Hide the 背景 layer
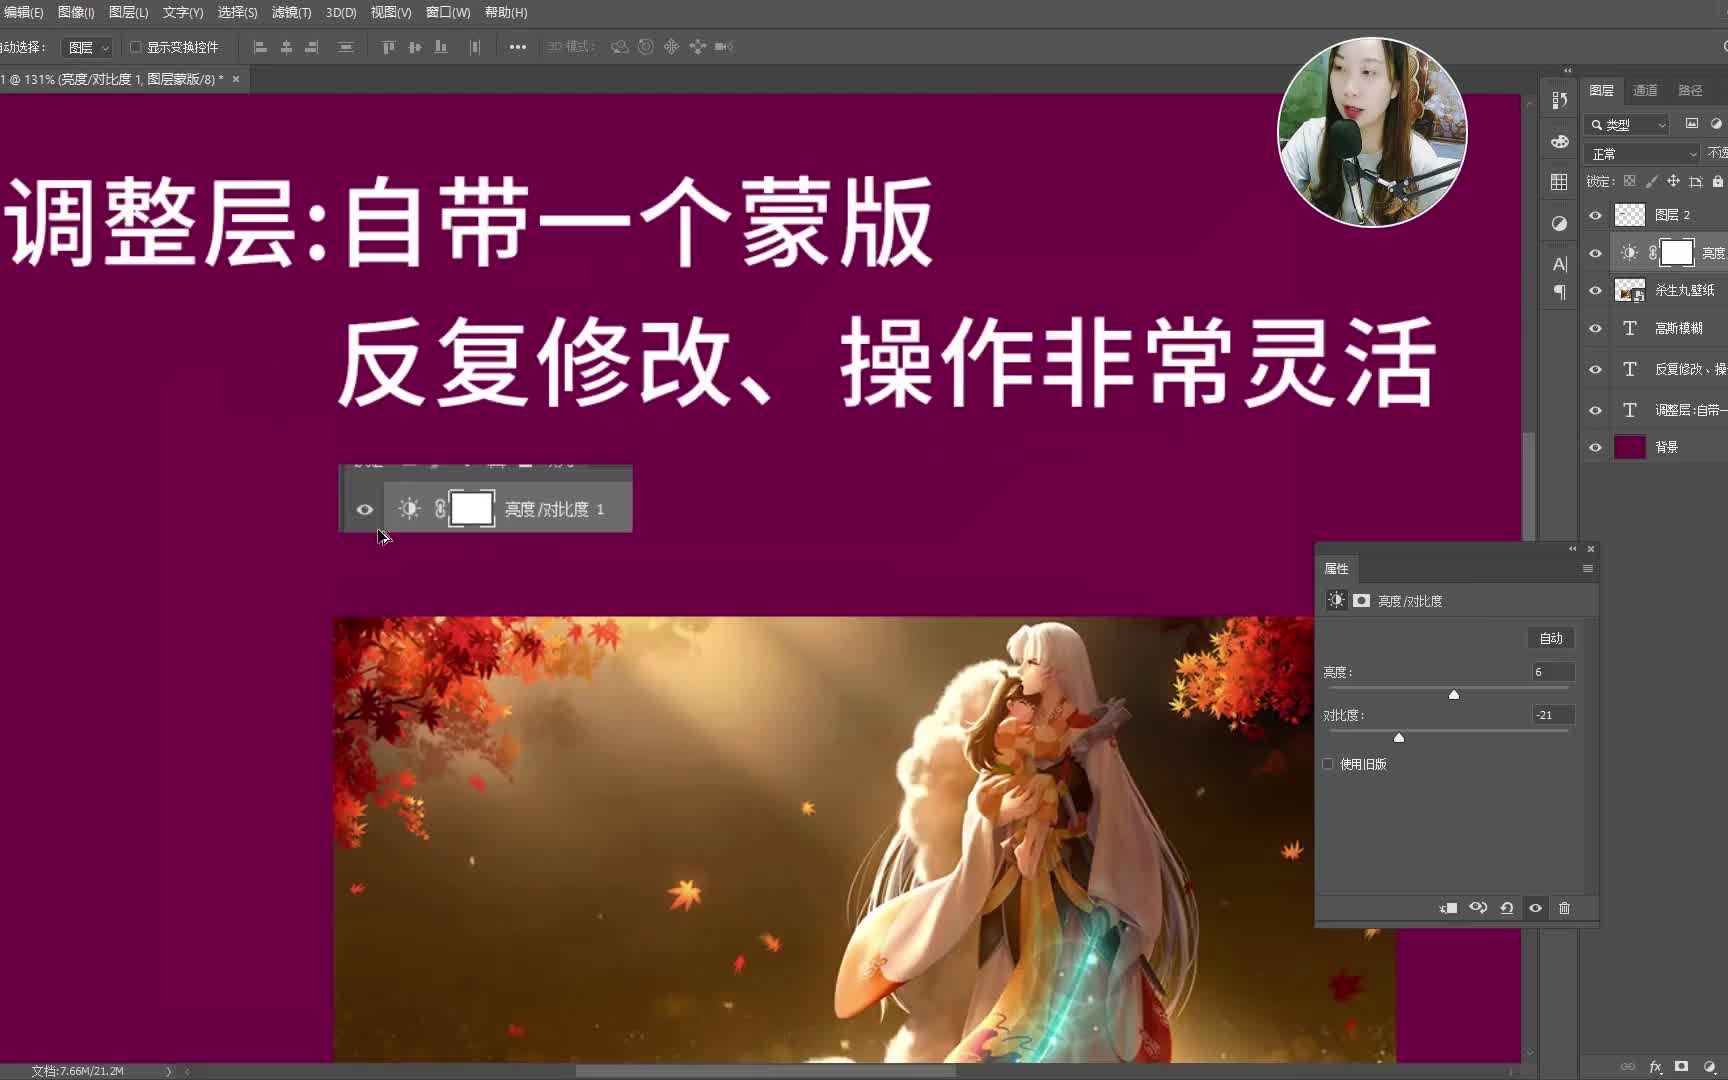Screen dimensions: 1728x1080 [1595, 447]
